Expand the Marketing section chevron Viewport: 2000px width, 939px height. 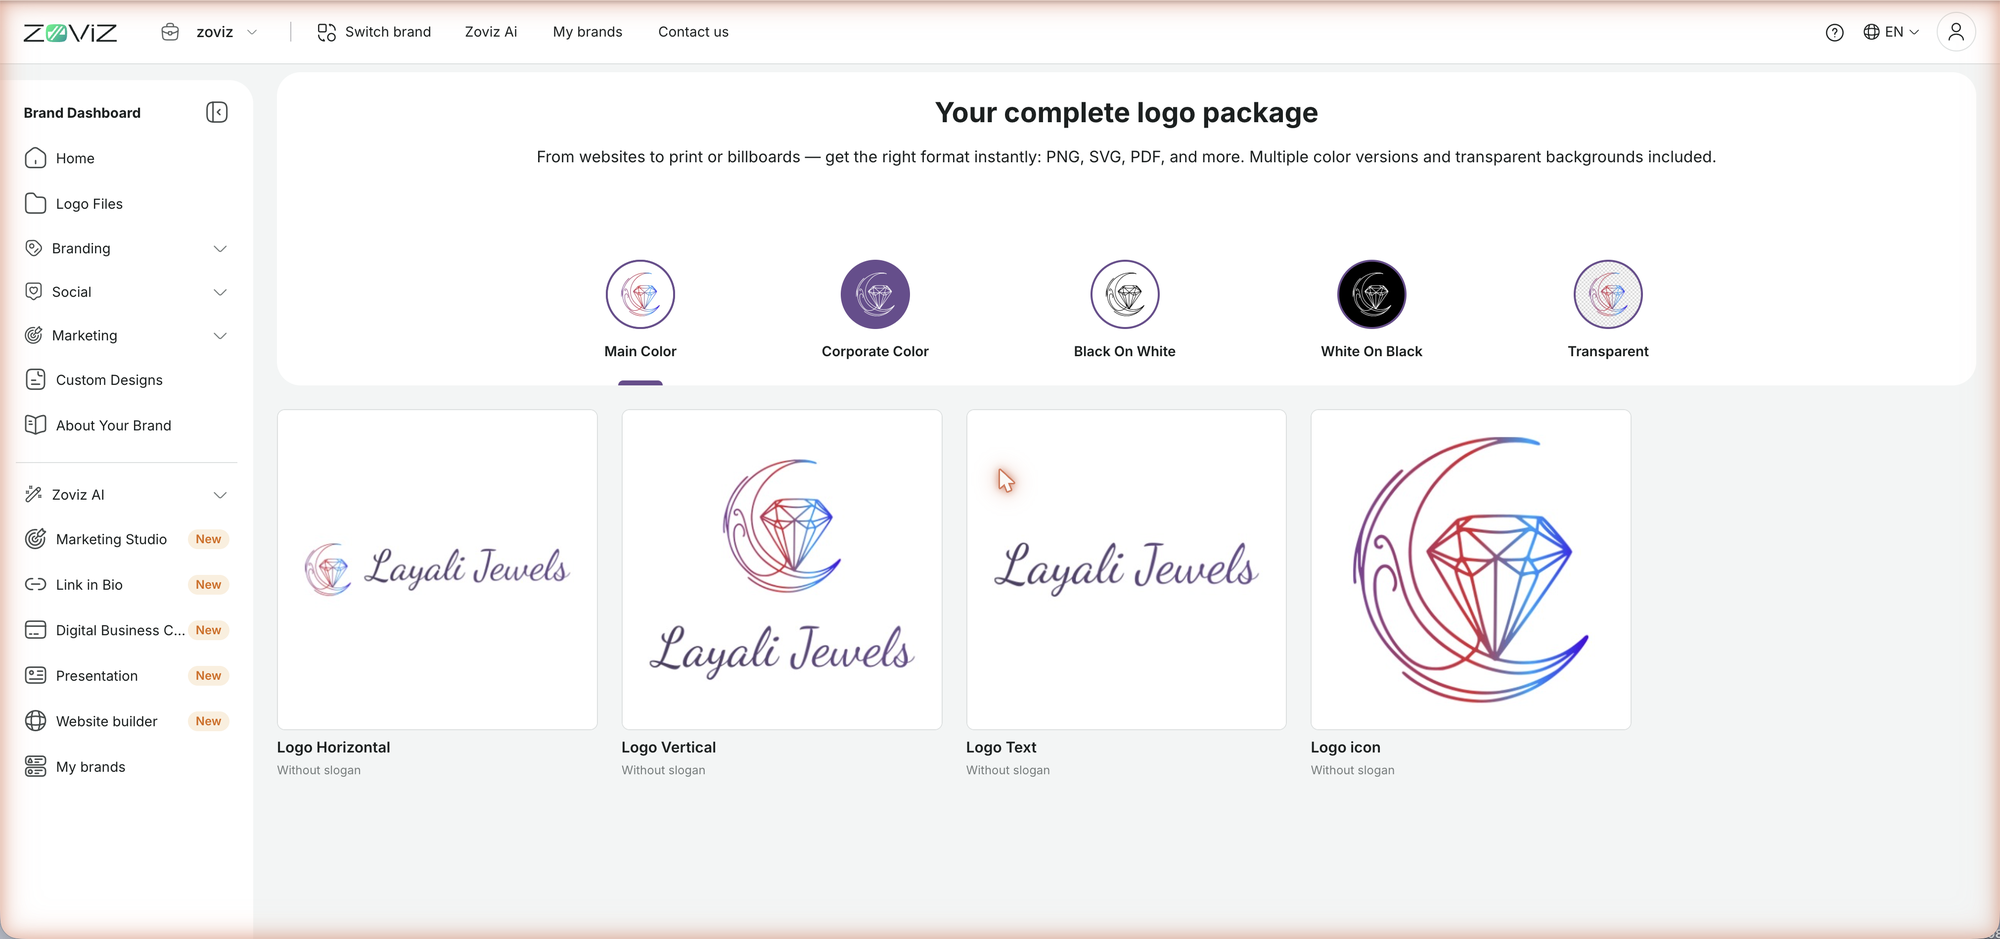point(220,335)
